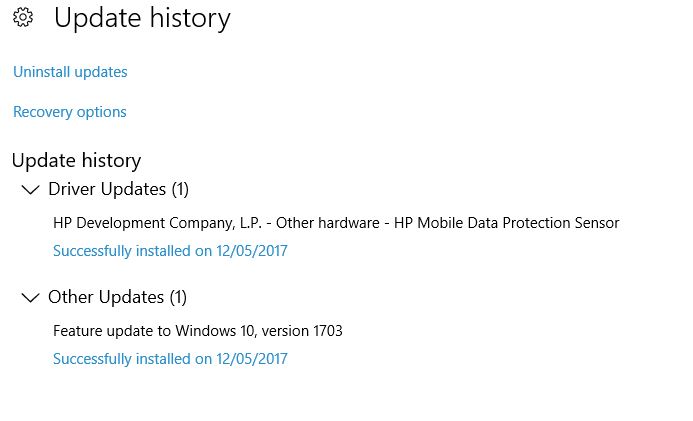Image resolution: width=693 pixels, height=421 pixels.
Task: Click the large Update history page title
Action: click(142, 18)
